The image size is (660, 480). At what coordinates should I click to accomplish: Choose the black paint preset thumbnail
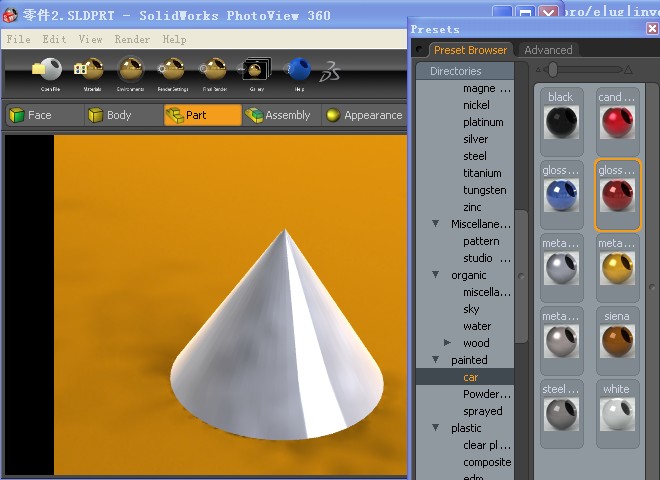561,122
